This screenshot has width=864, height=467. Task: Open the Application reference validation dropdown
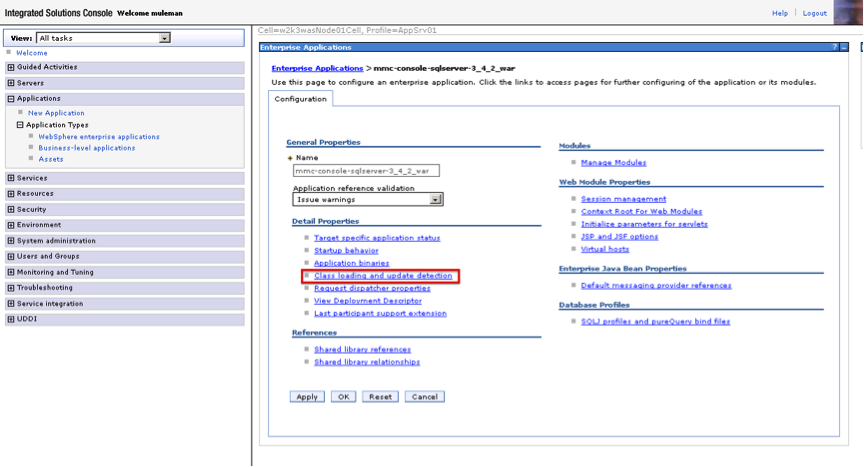(435, 200)
